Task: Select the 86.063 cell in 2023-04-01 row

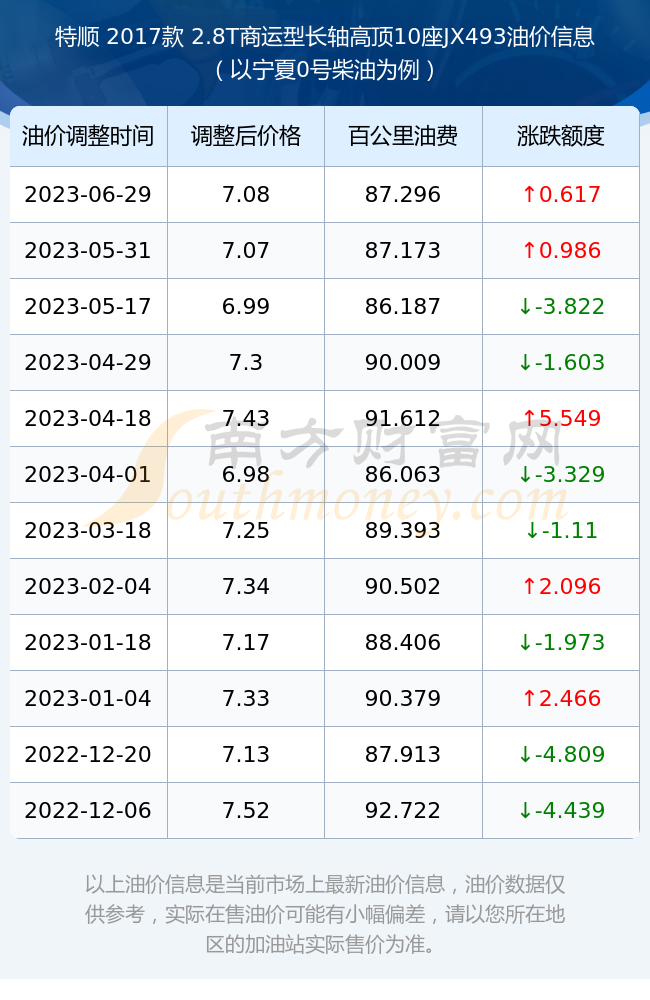Action: coord(403,474)
